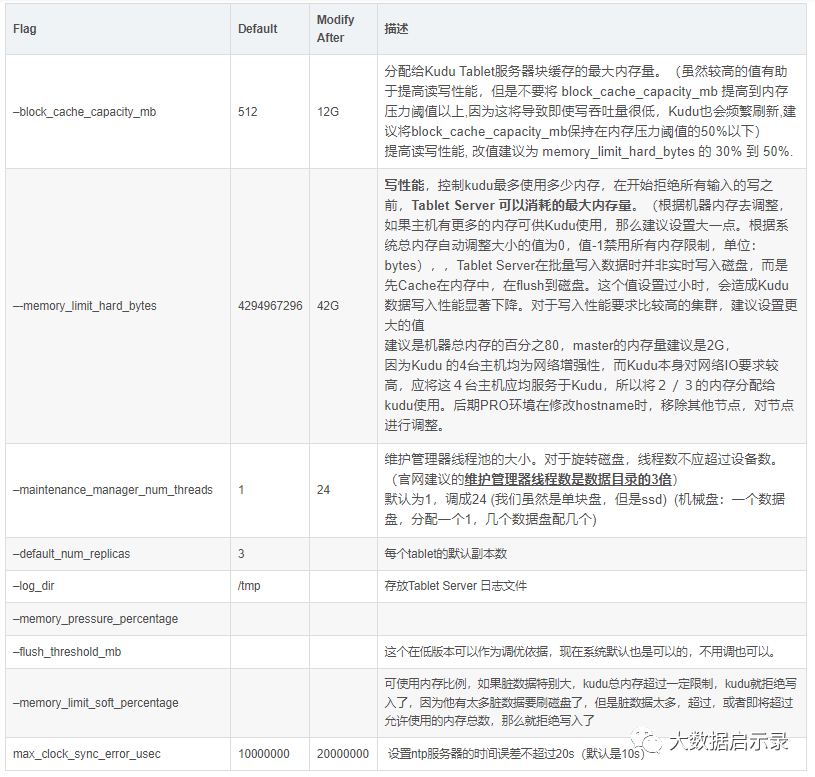Click the modified value 24
815x777 pixels.
(323, 490)
